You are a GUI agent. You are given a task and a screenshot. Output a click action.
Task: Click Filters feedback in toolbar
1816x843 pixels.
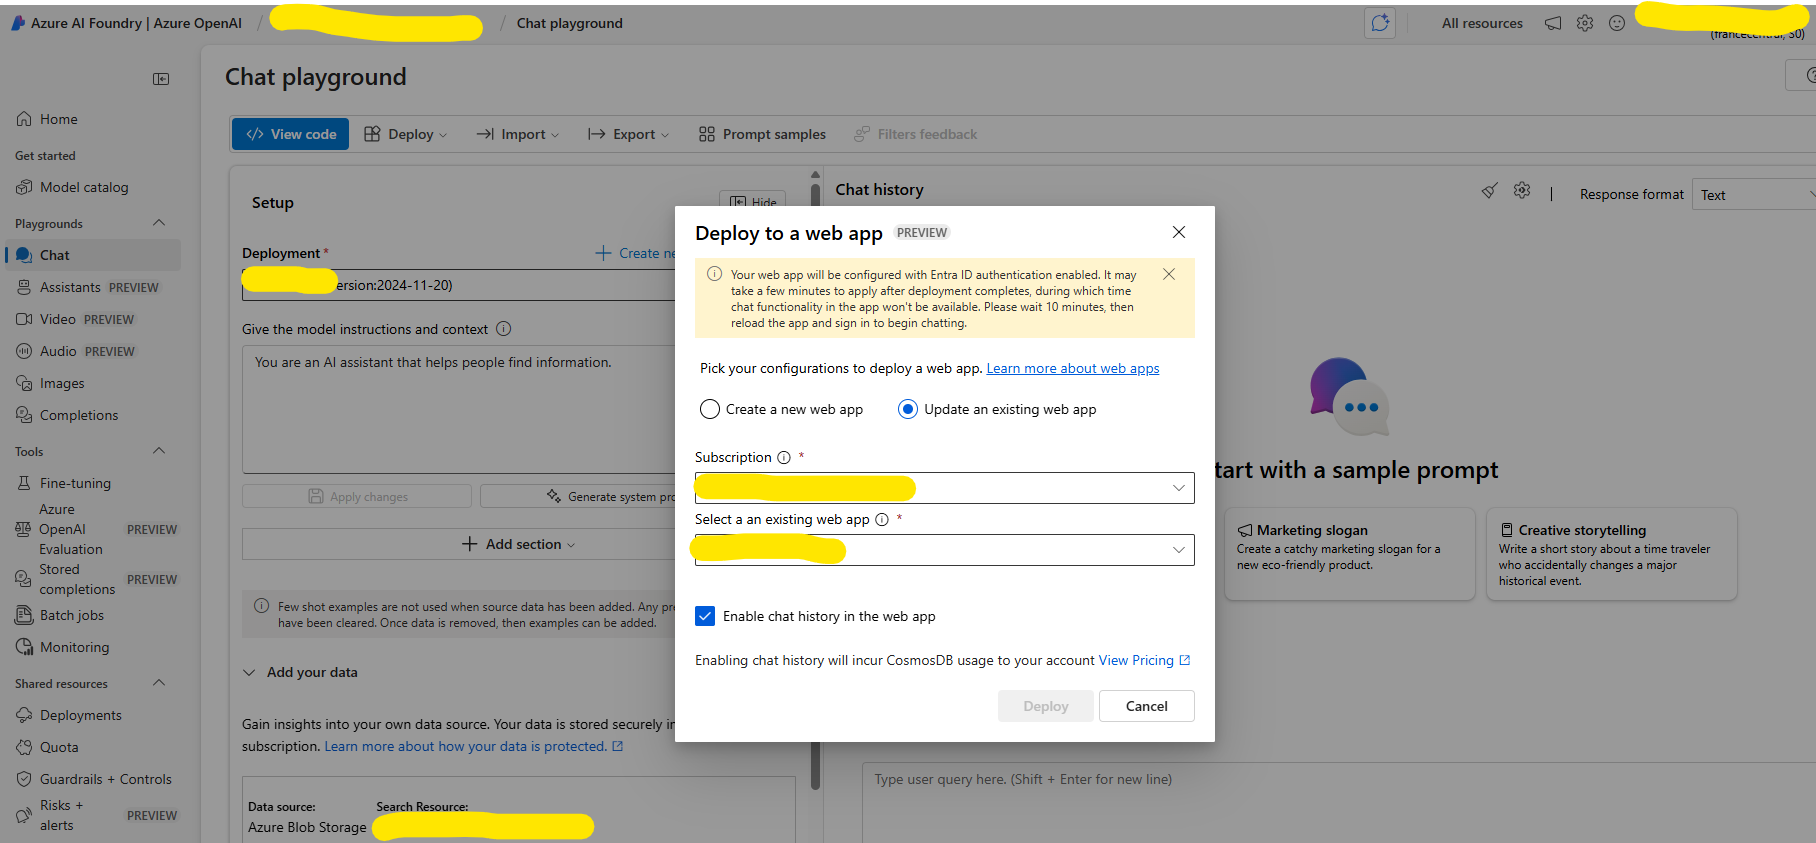tap(915, 134)
